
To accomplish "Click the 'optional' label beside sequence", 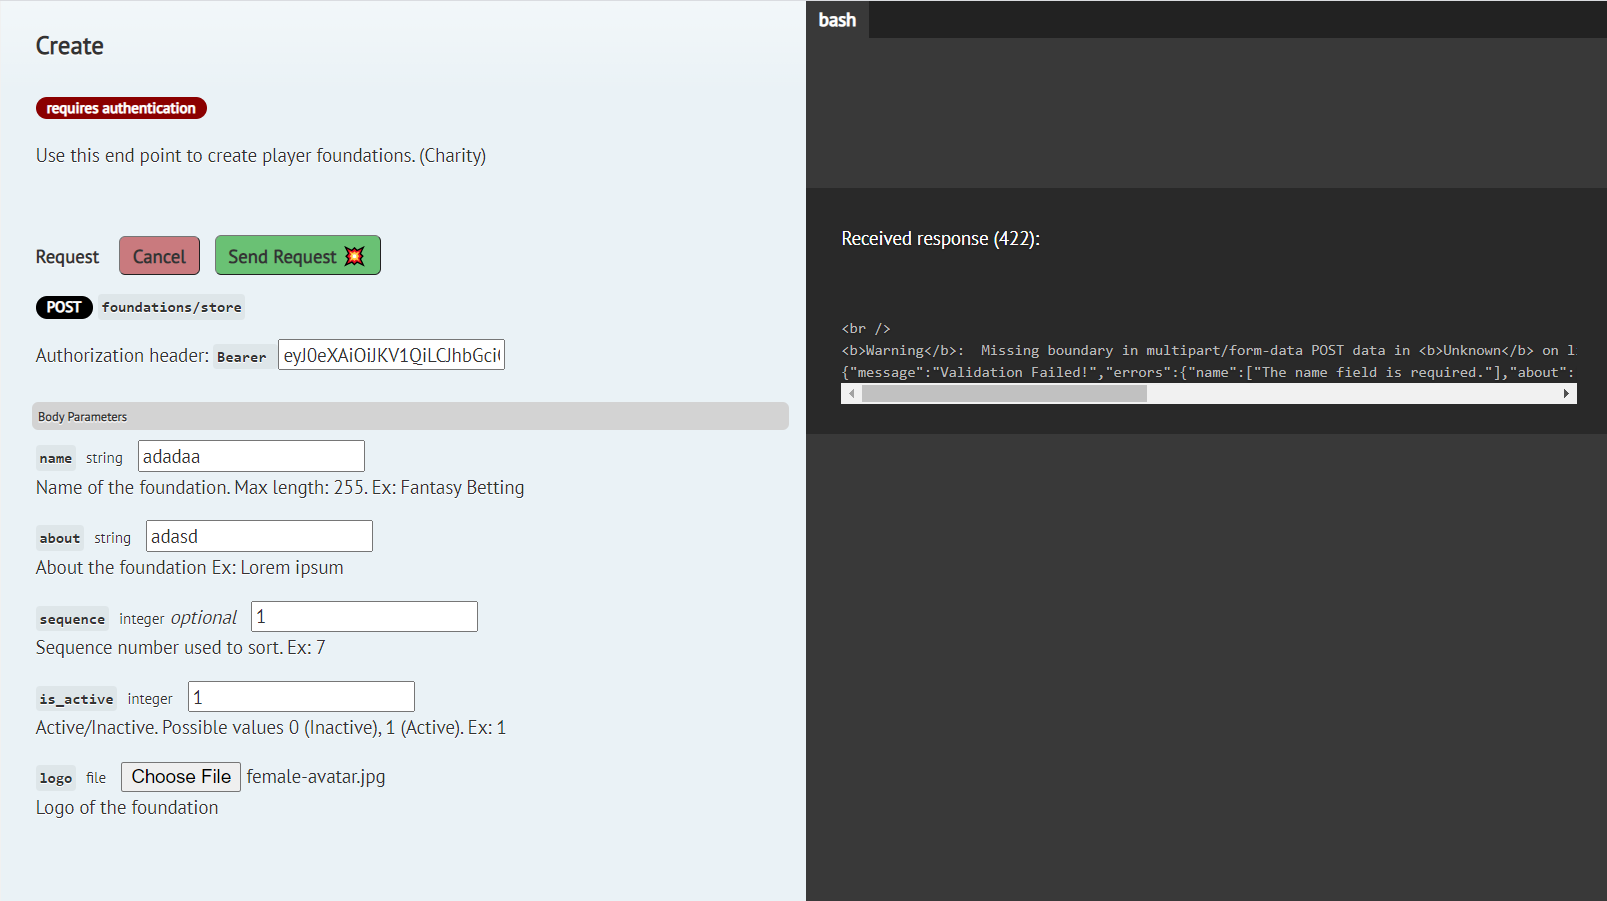I will (204, 618).
